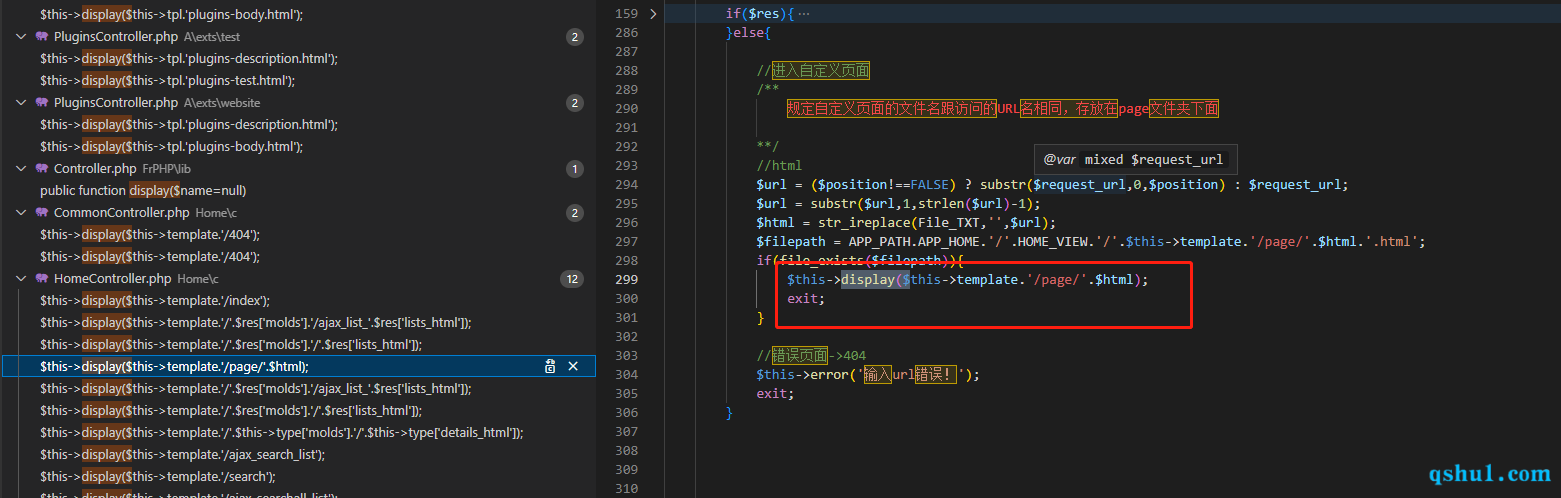Open the 'plugins-test.html' search result
1561x498 pixels.
tap(167, 81)
